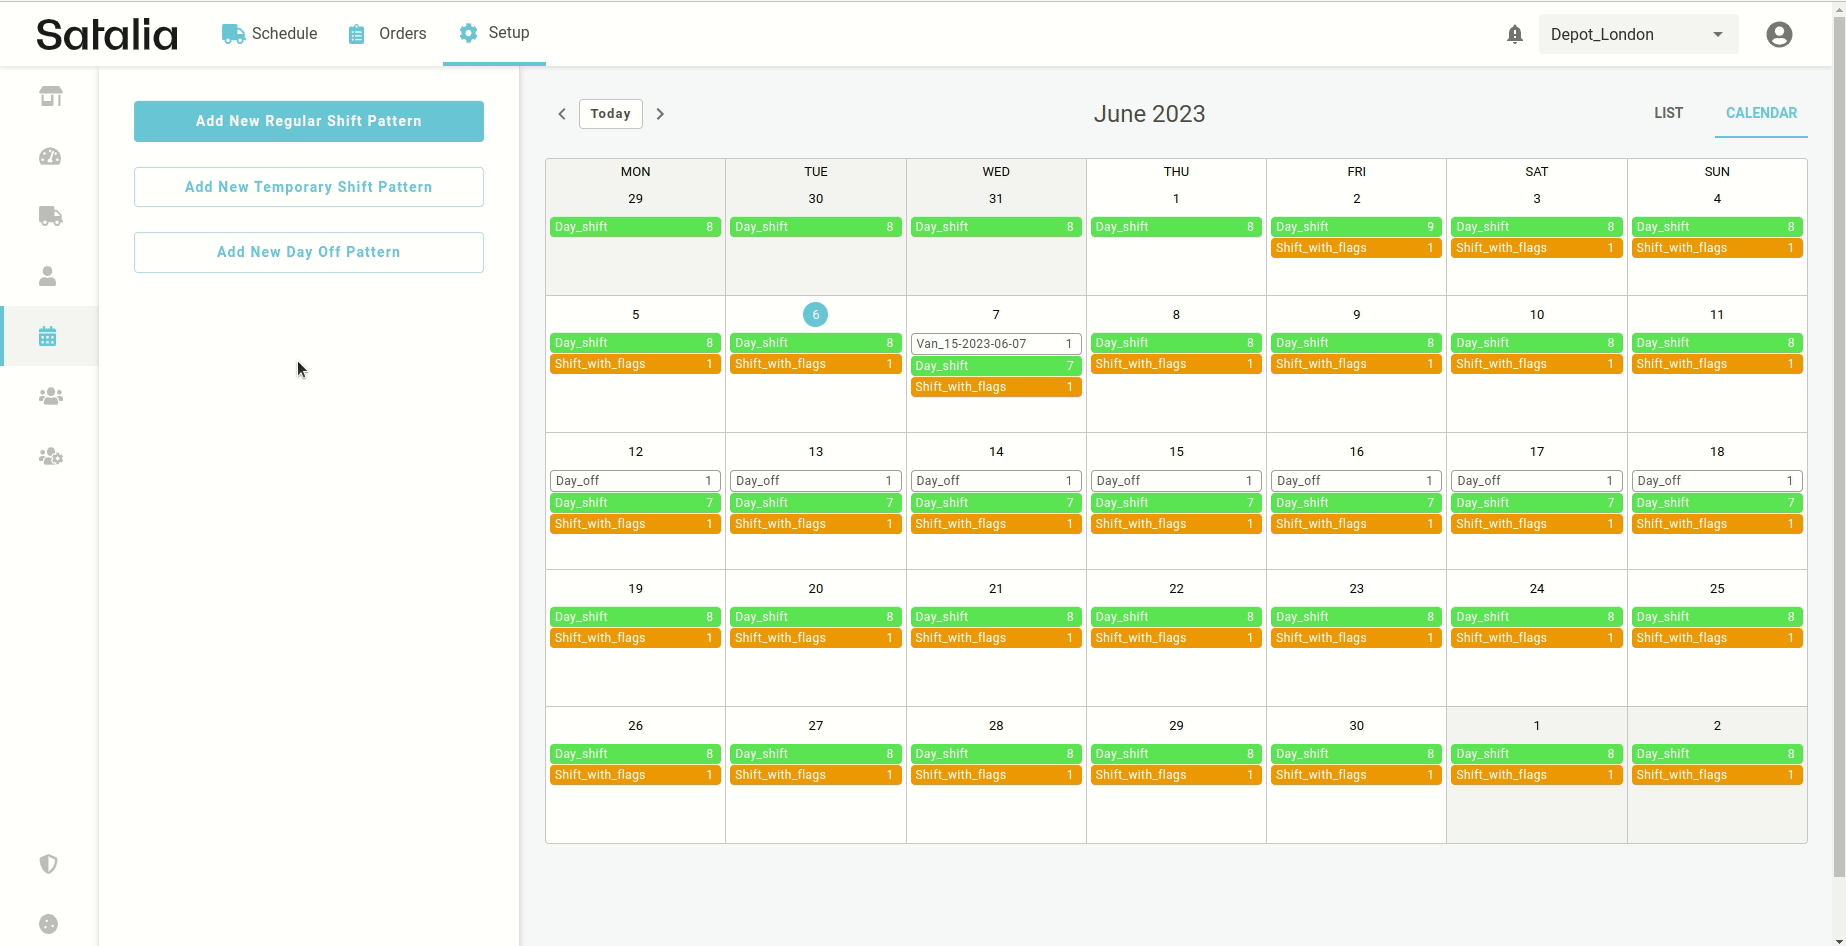Advance to next month with the chevron
This screenshot has width=1846, height=946.
coord(660,114)
